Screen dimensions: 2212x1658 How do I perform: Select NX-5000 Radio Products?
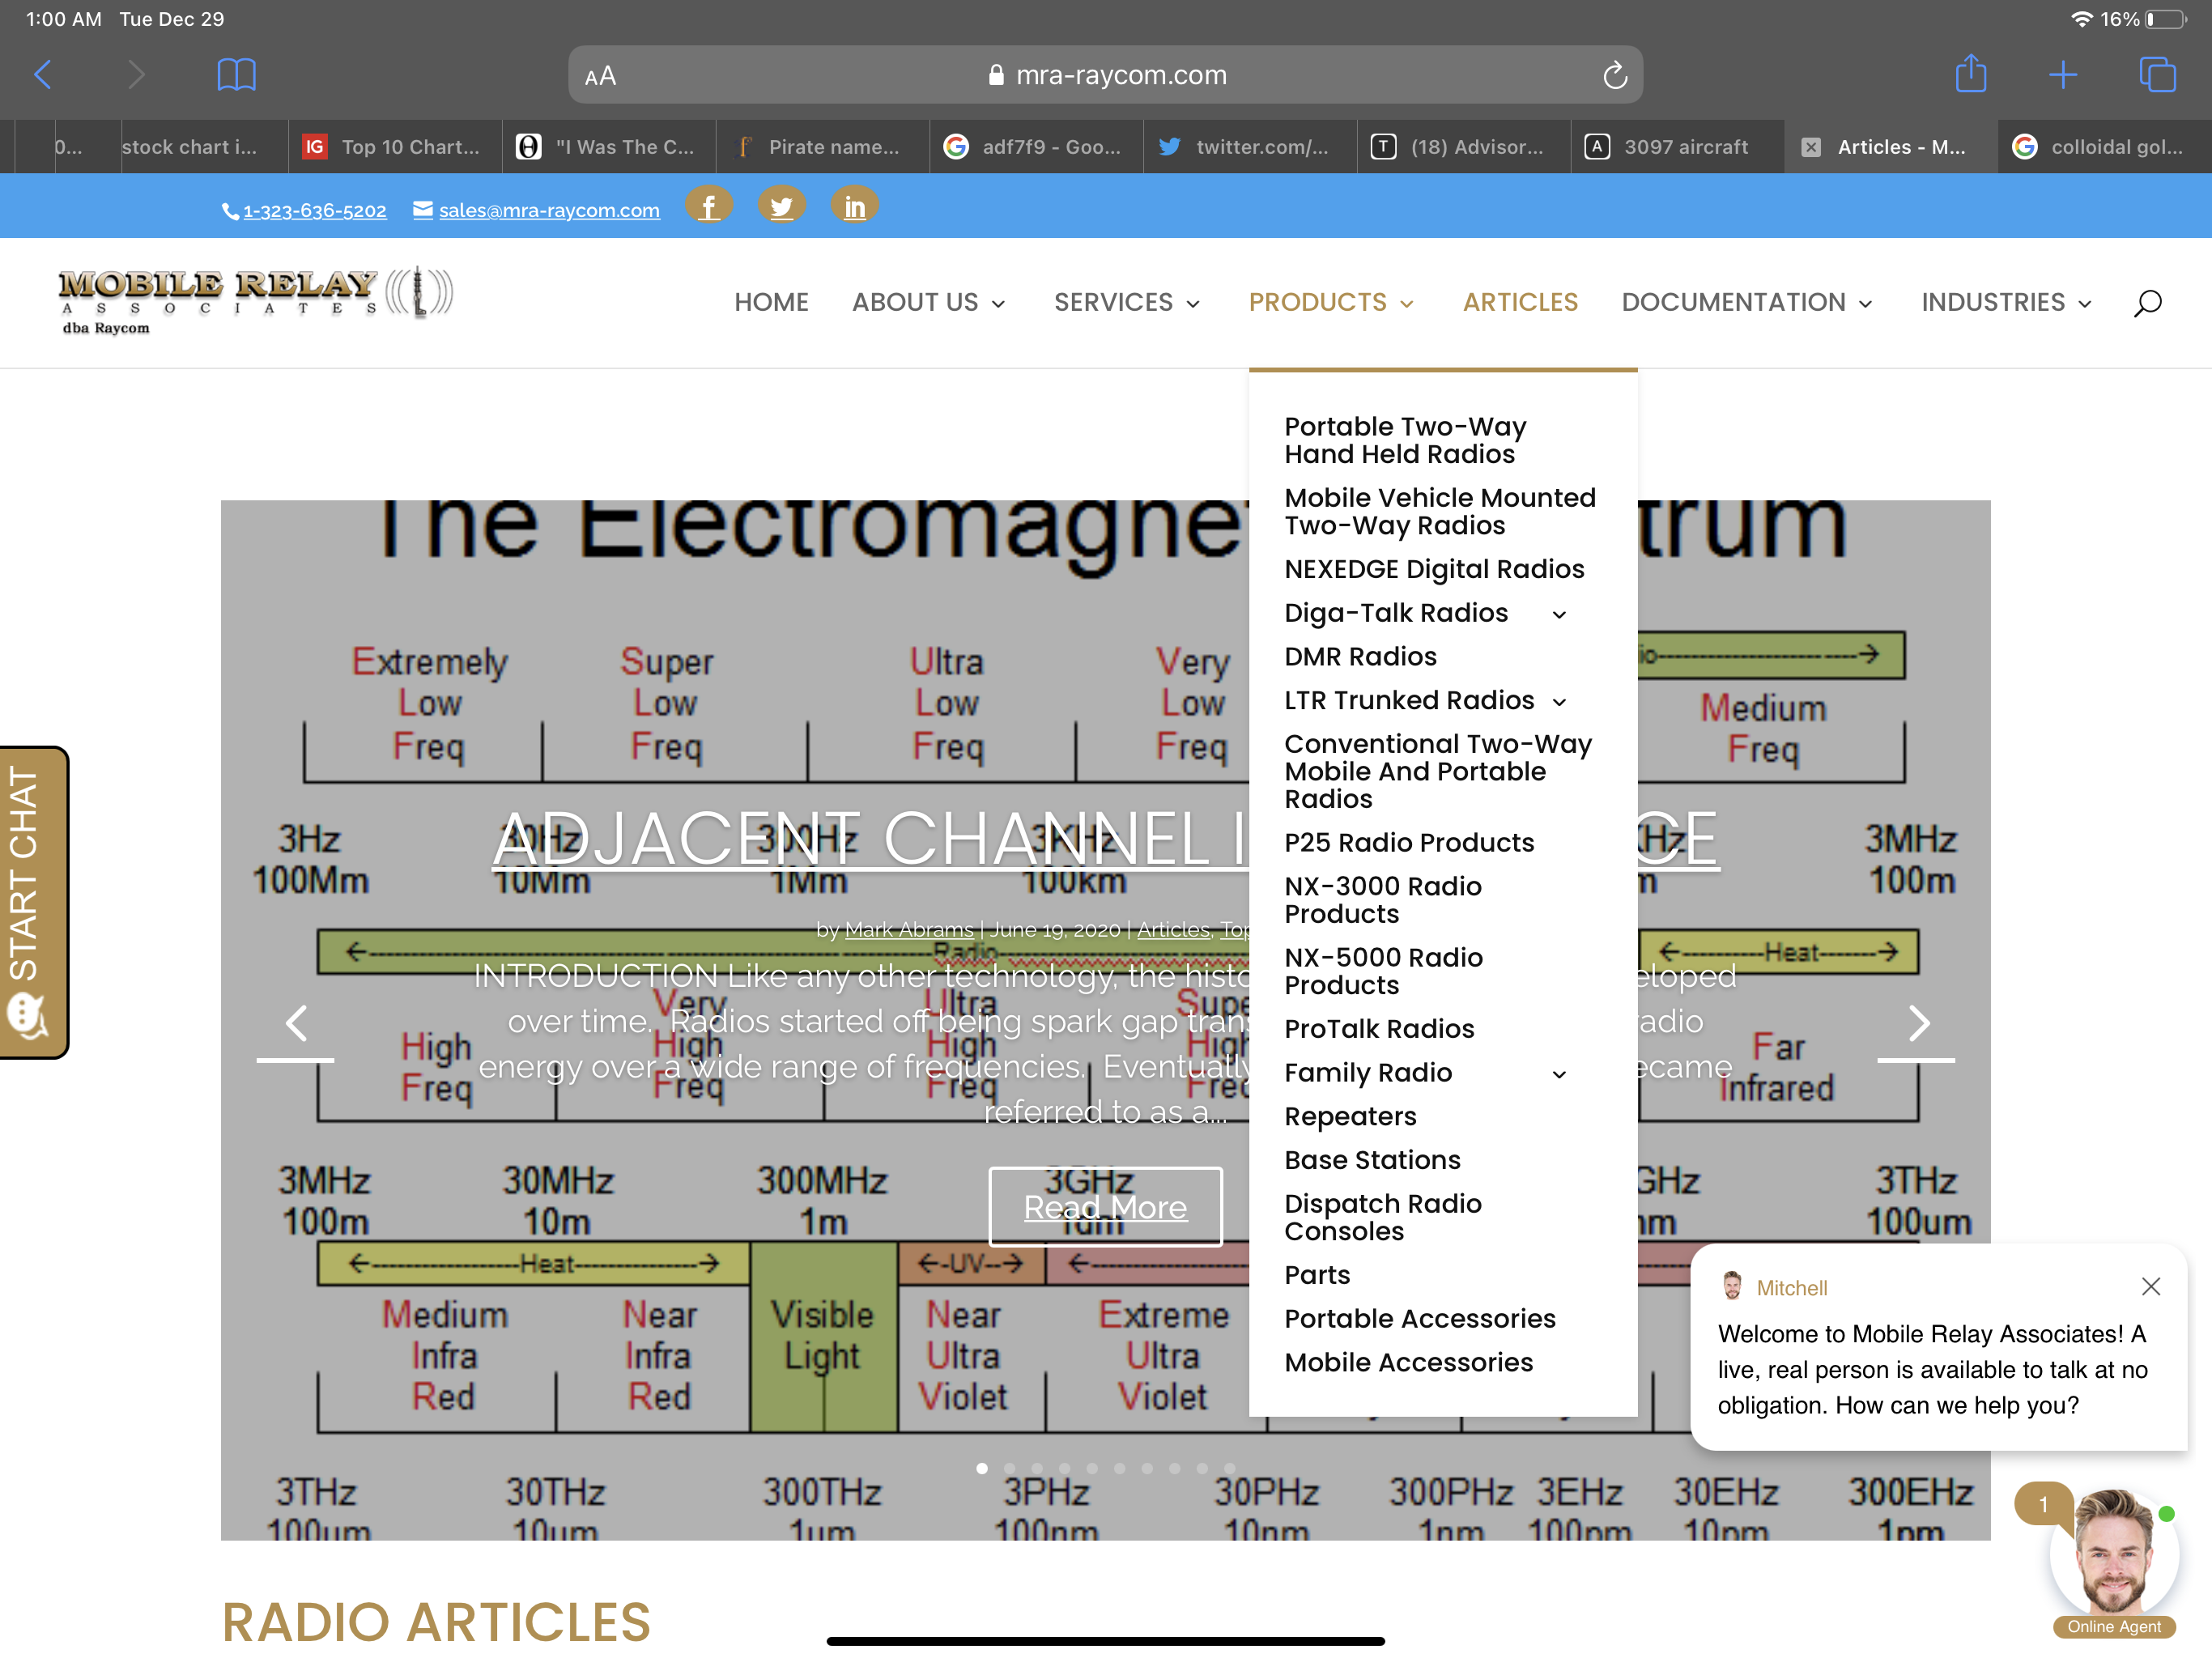pyautogui.click(x=1383, y=971)
